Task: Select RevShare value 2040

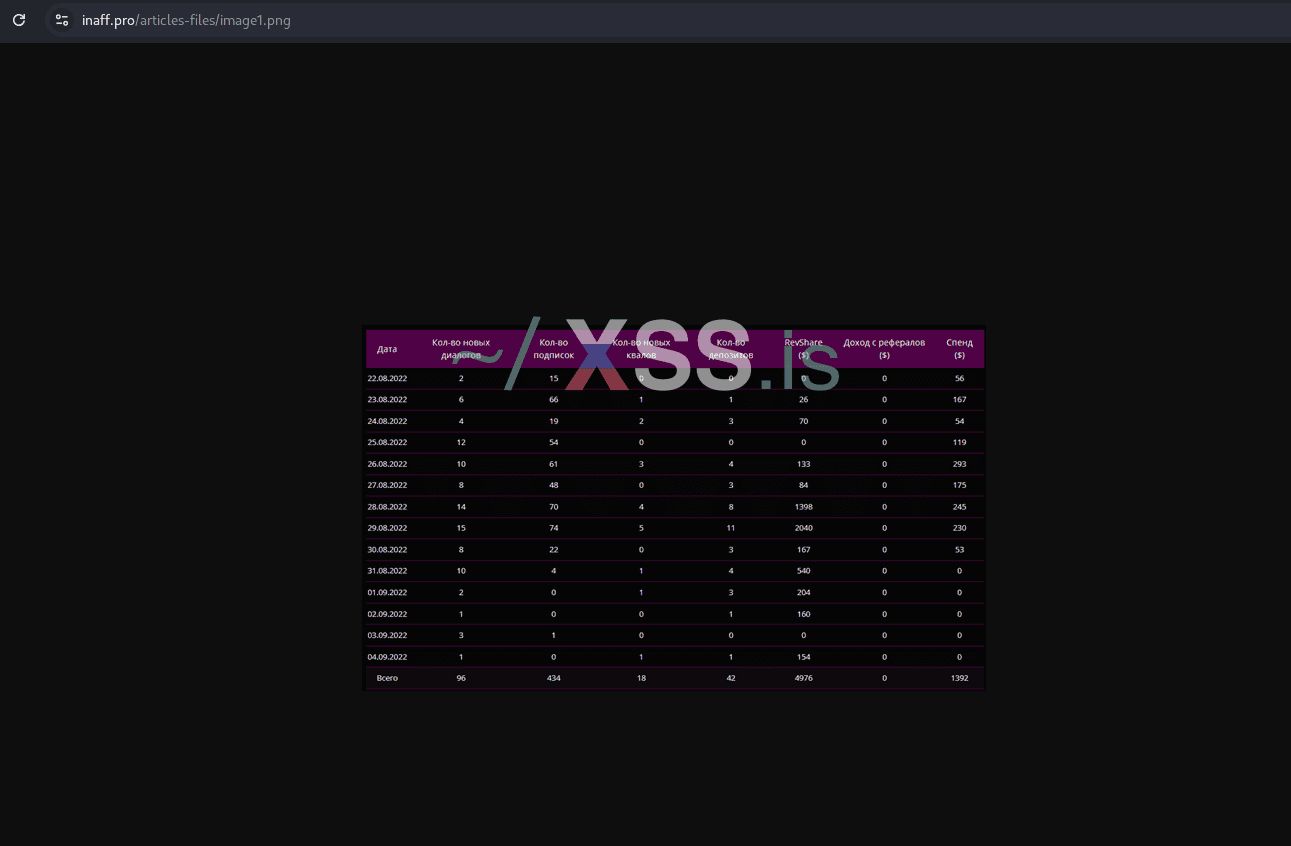Action: 804,529
